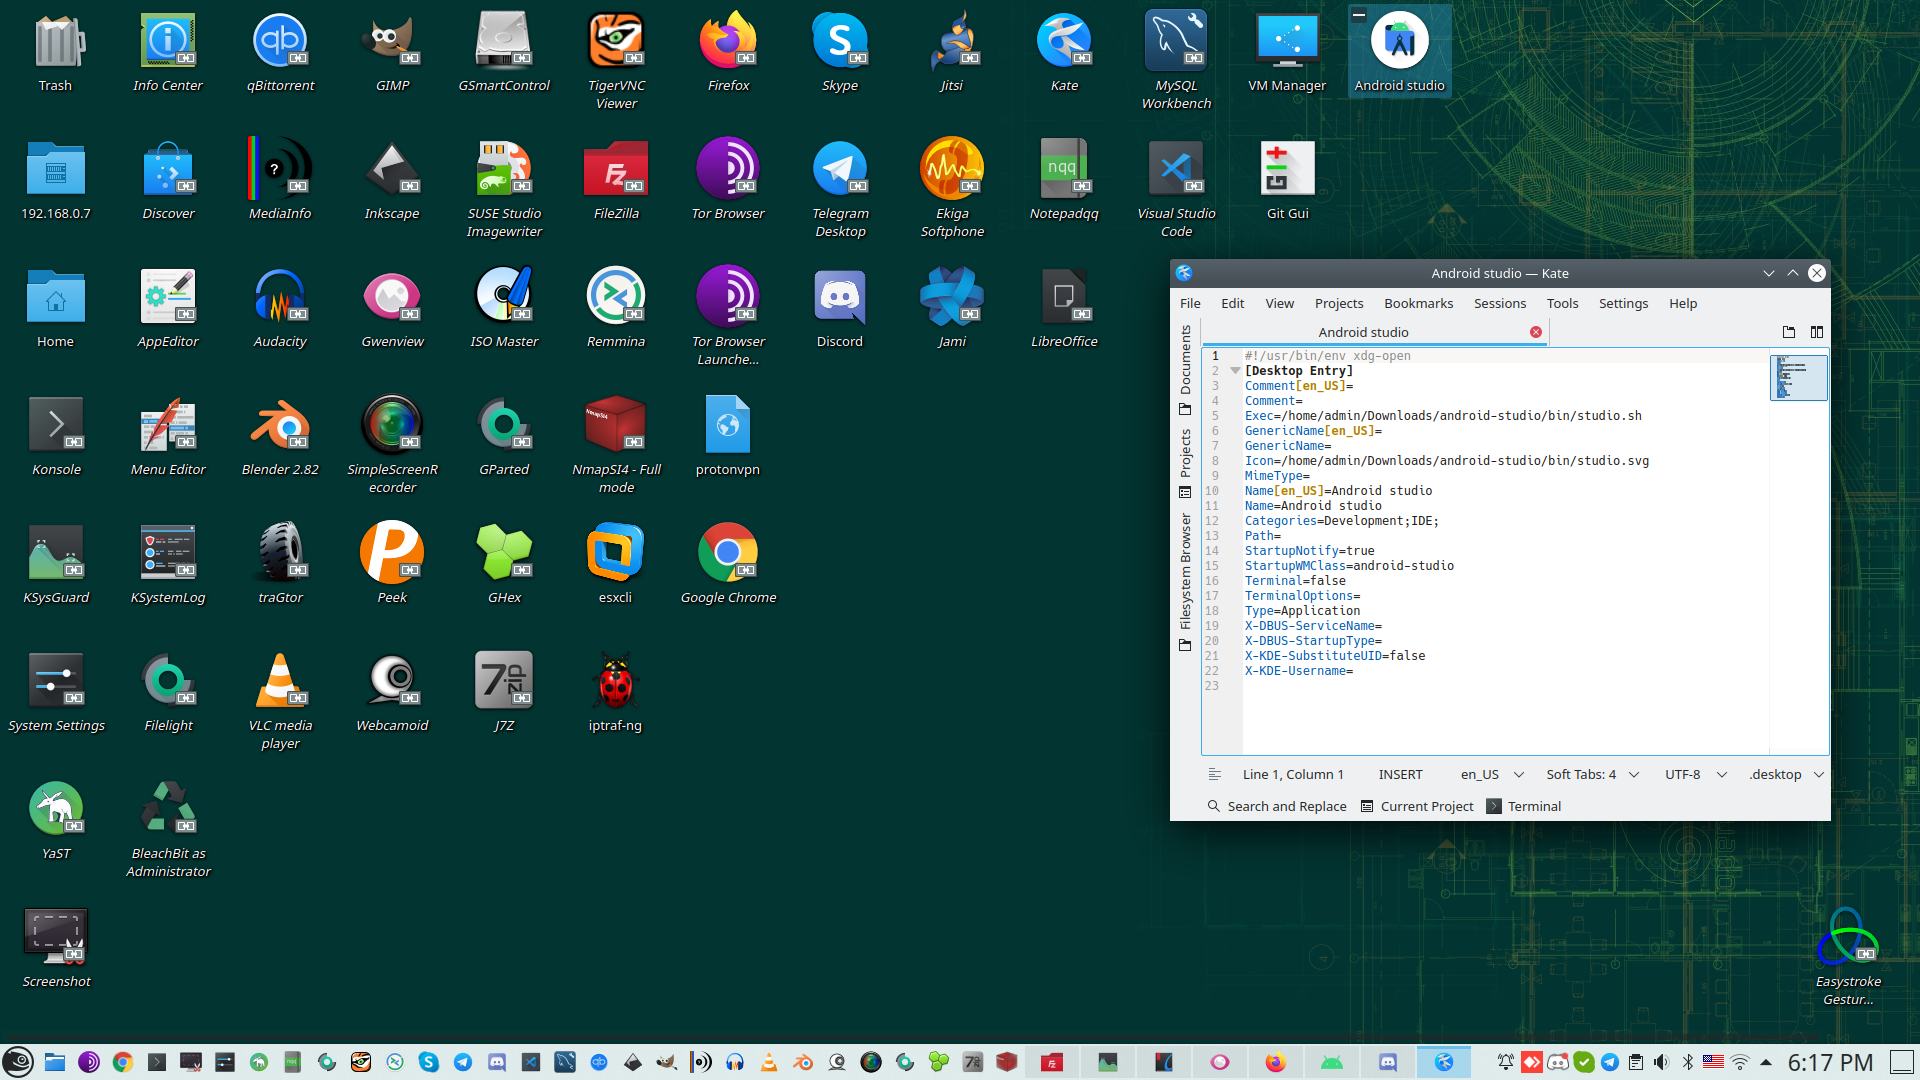Open new tab icon in Kate

(1789, 332)
